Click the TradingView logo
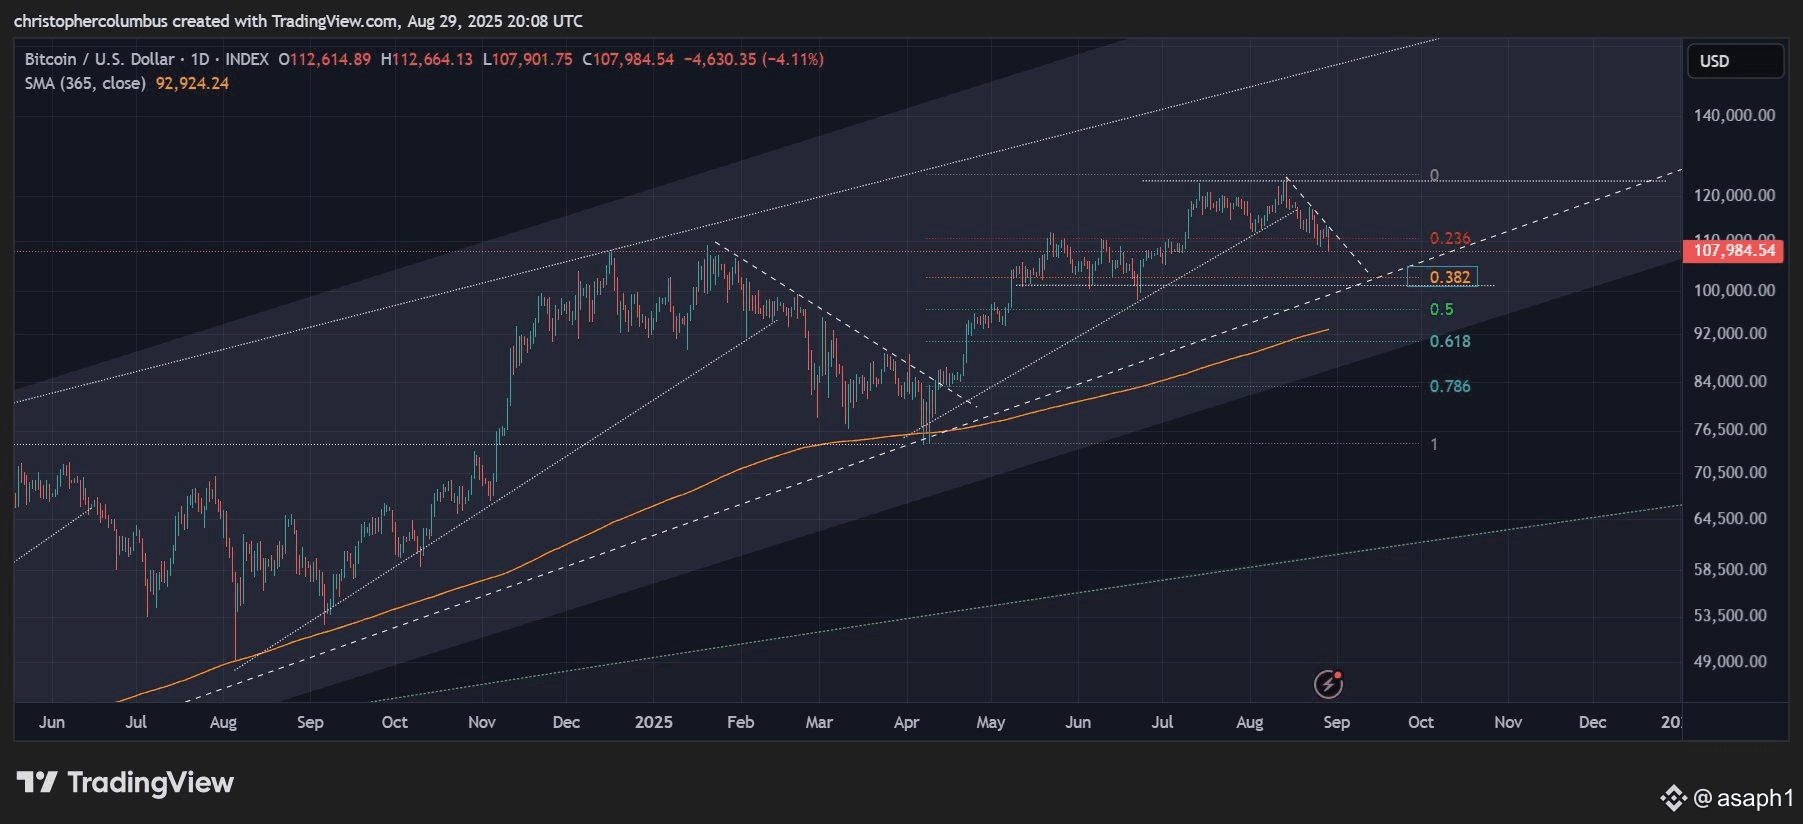 [125, 782]
